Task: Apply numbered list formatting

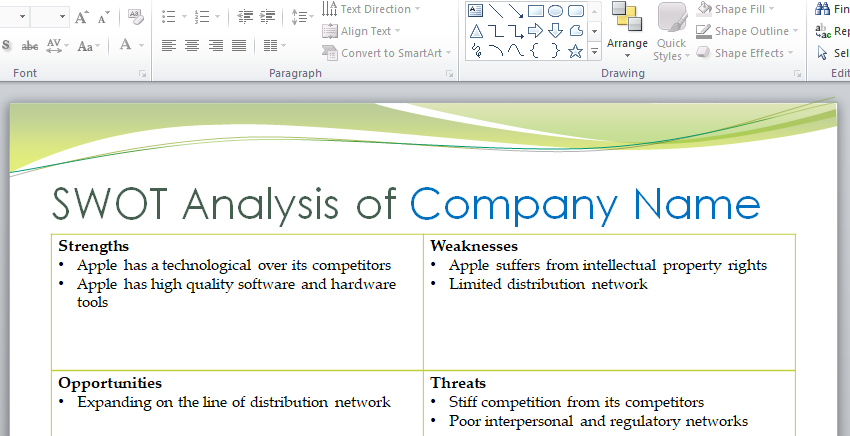Action: click(x=202, y=17)
